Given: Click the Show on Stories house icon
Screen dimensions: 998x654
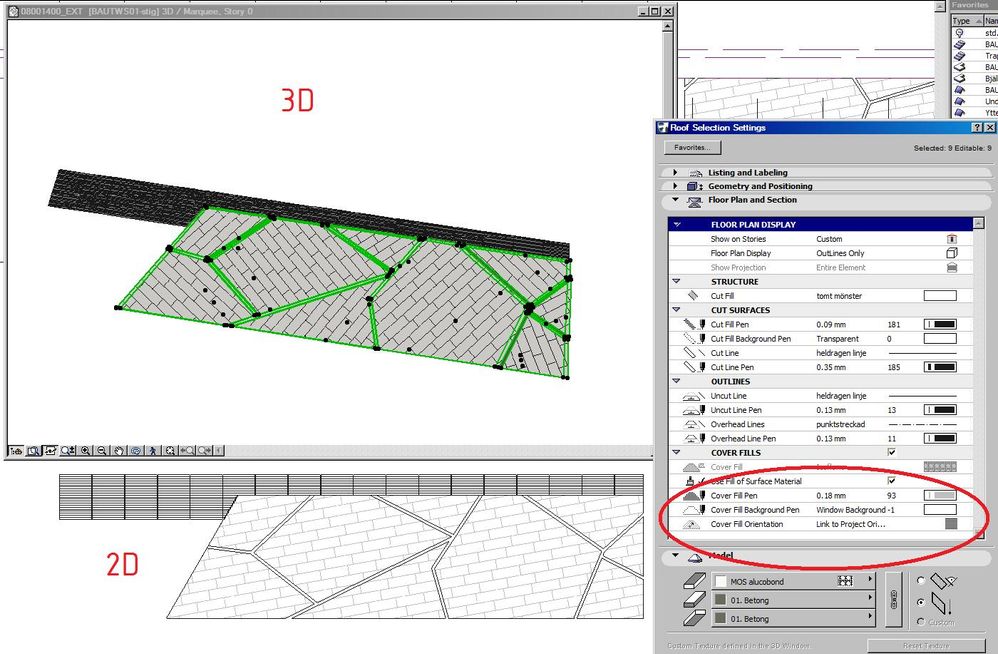Looking at the screenshot, I should (x=952, y=239).
